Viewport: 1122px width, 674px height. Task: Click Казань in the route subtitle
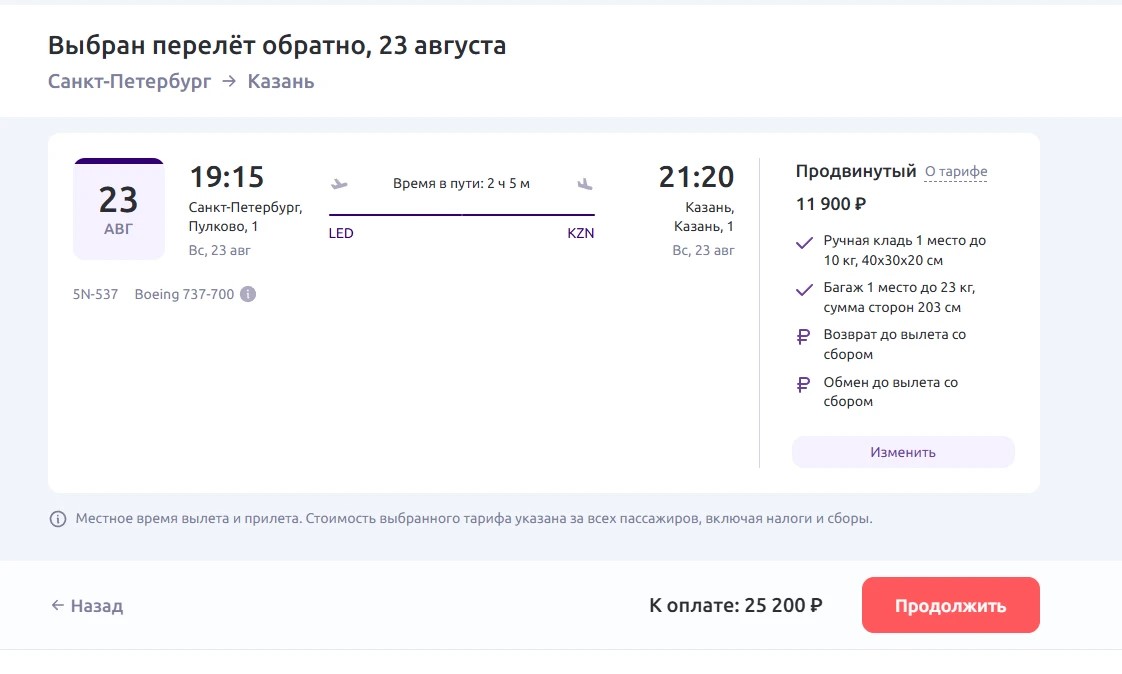(281, 81)
